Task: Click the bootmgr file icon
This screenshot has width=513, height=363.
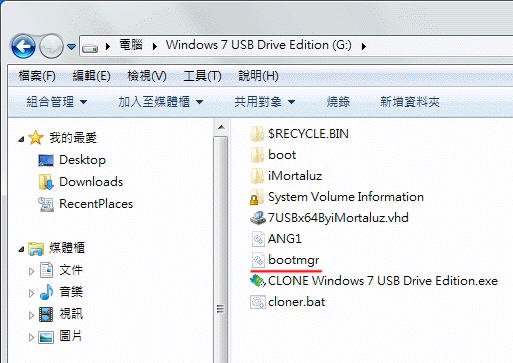Action: pyautogui.click(x=258, y=260)
